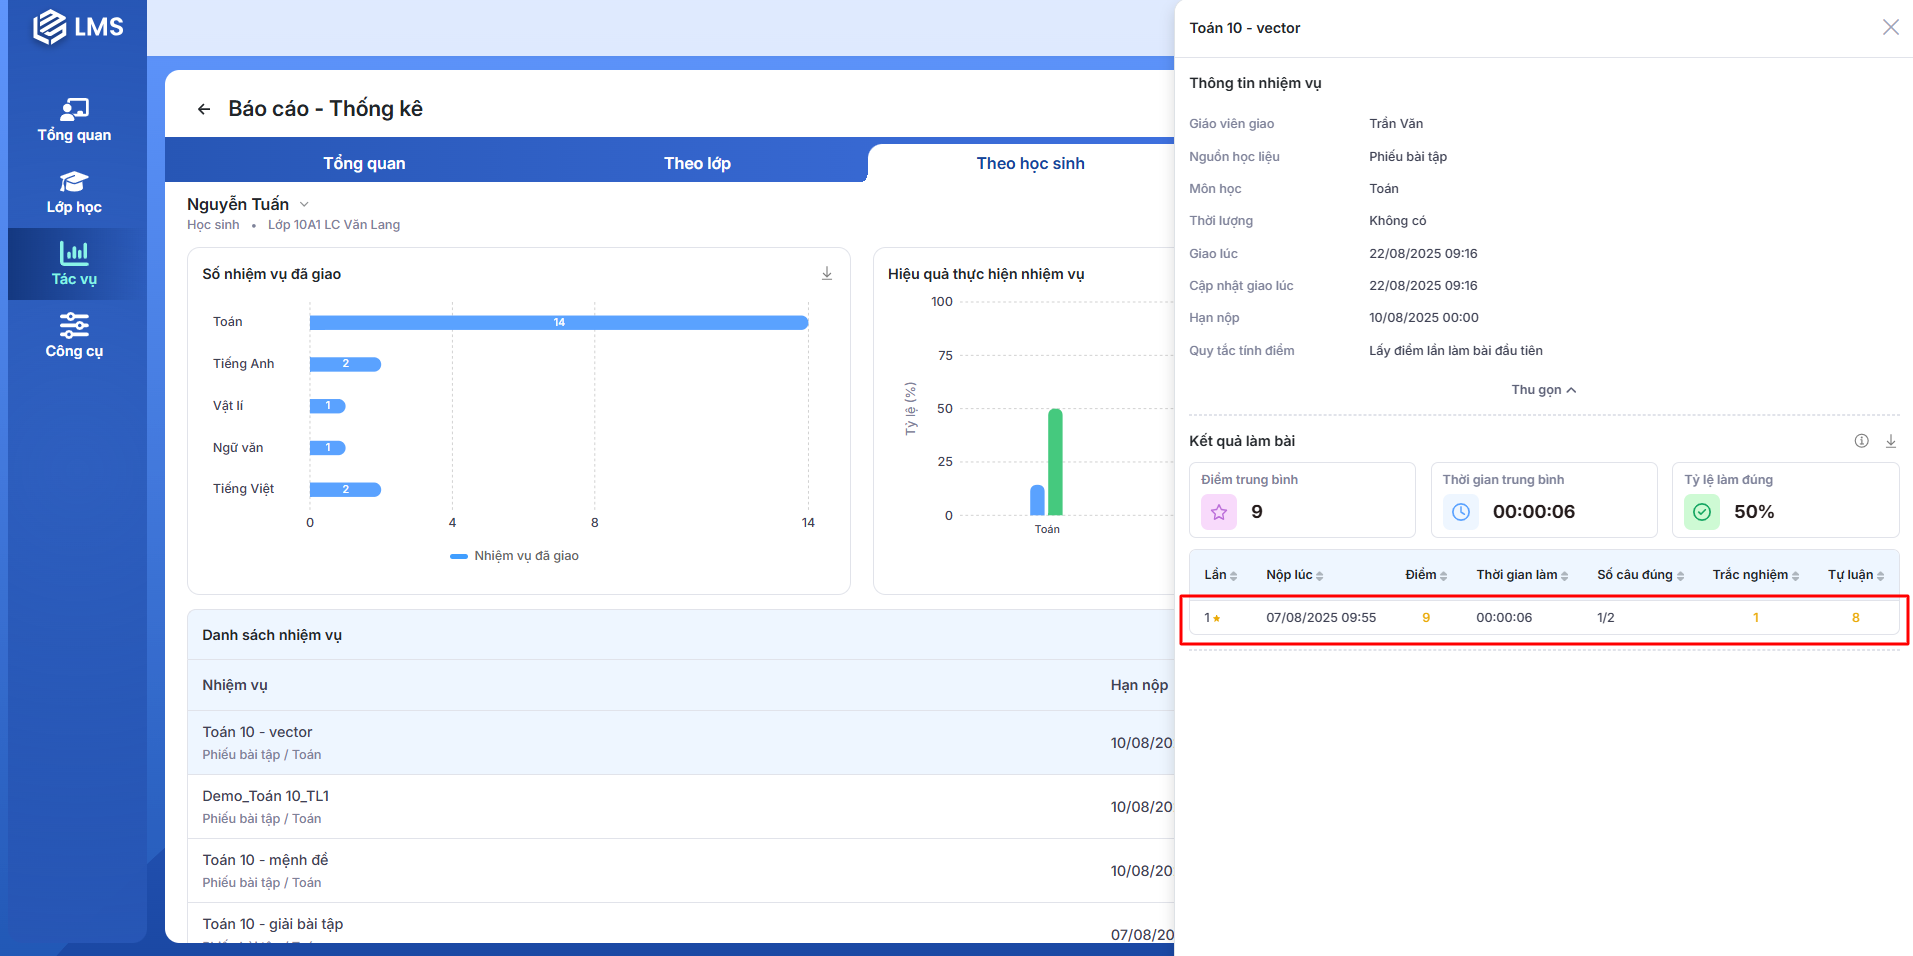Open the Toán 10 - mệnh đề task
Image resolution: width=1913 pixels, height=956 pixels.
pyautogui.click(x=265, y=860)
